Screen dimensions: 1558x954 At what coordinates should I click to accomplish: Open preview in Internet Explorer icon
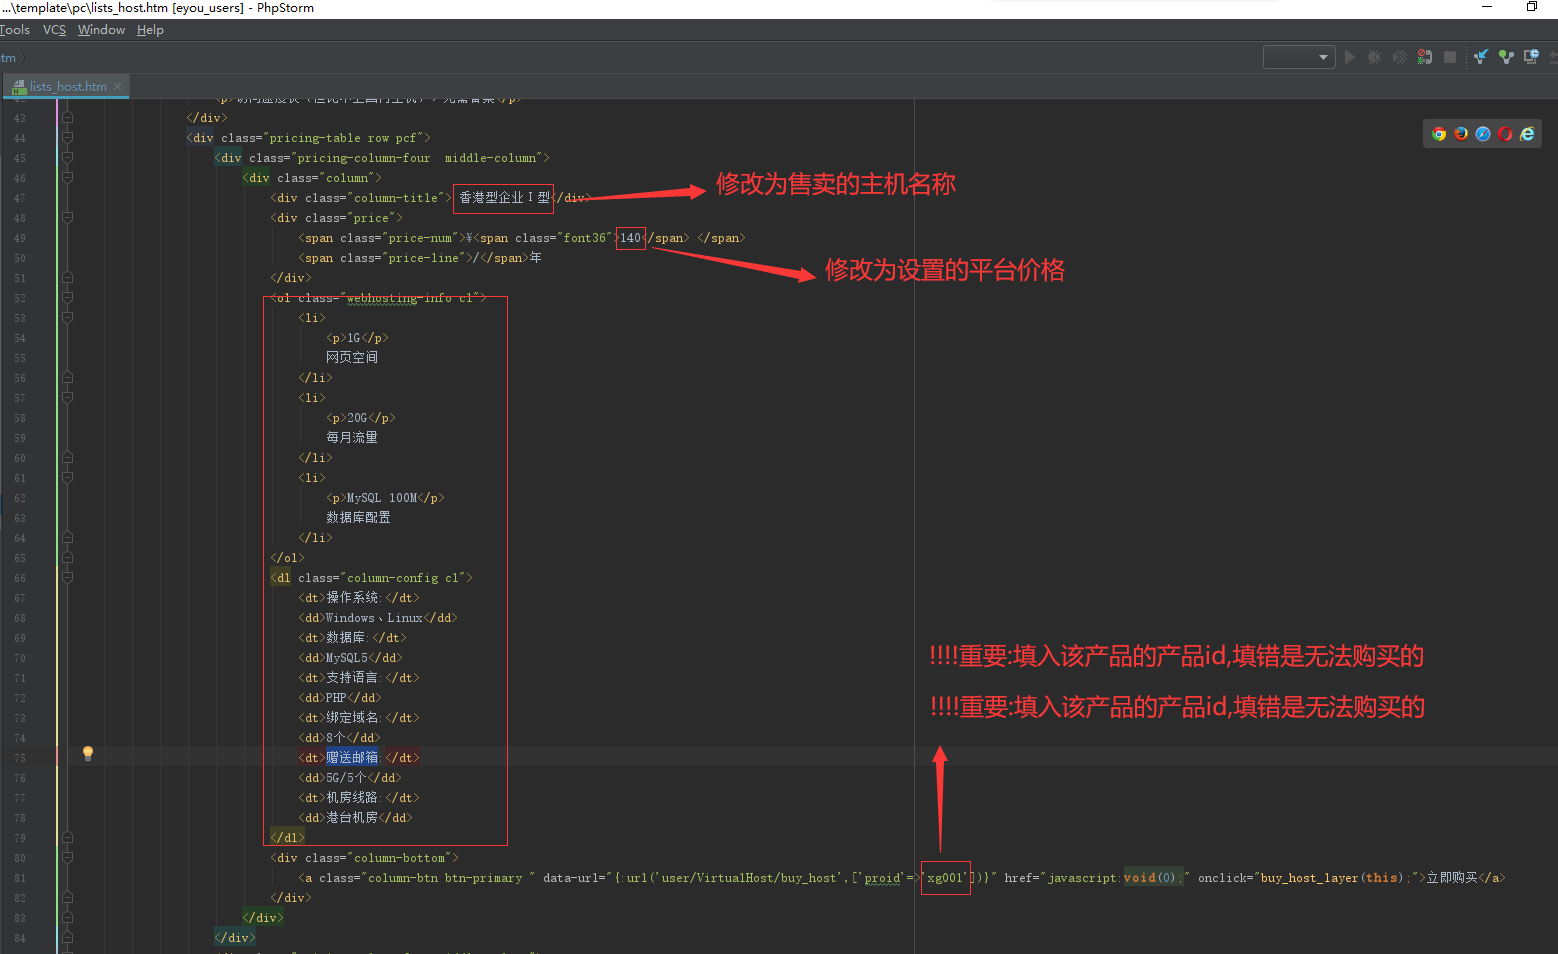coord(1527,134)
